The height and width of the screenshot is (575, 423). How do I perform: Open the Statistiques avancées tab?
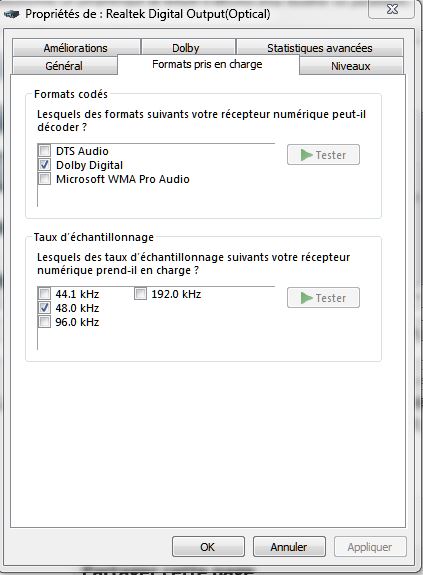(x=320, y=48)
